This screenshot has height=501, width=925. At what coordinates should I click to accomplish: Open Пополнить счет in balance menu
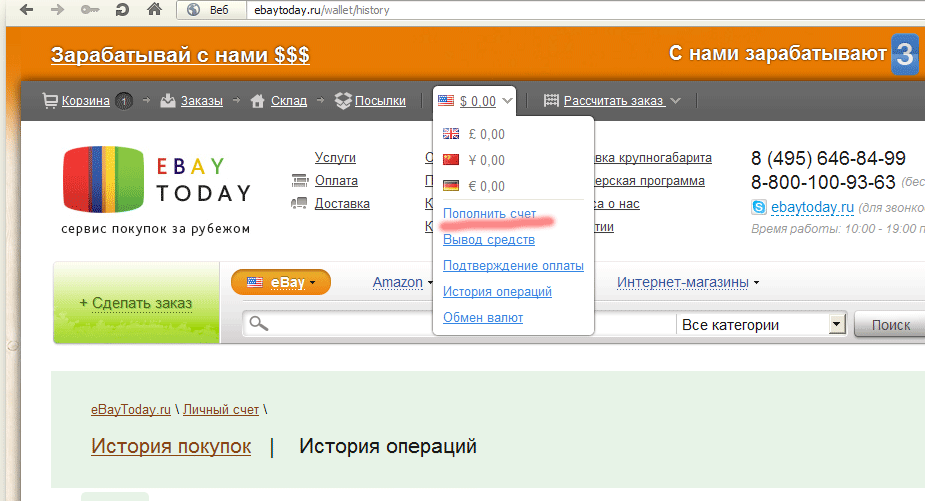point(490,214)
